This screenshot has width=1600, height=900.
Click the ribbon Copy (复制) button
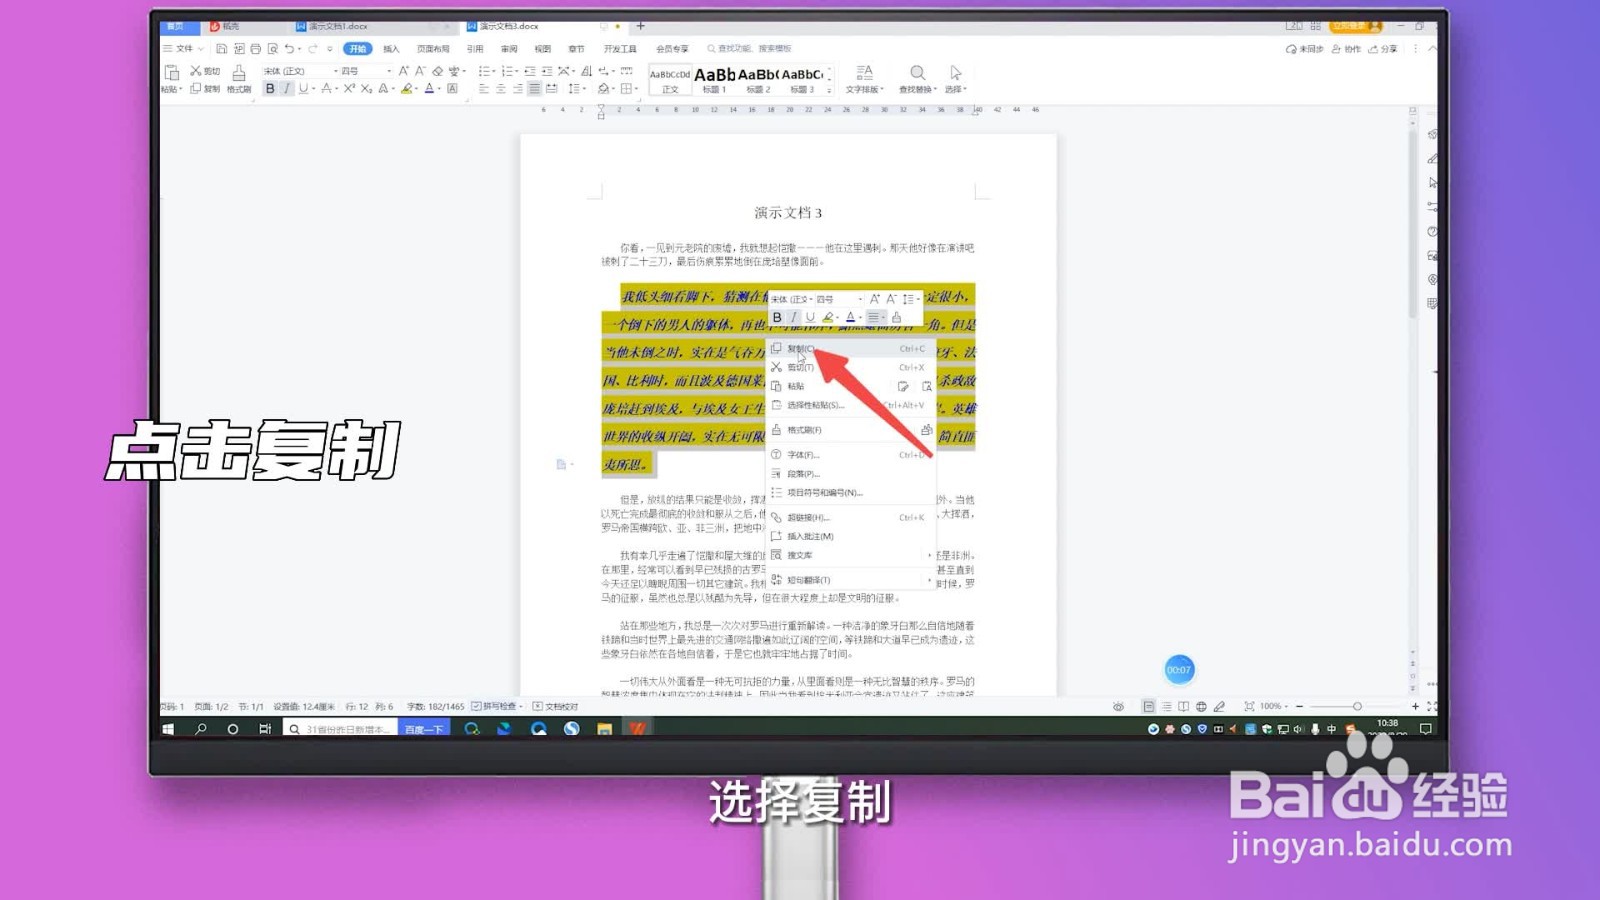[205, 89]
